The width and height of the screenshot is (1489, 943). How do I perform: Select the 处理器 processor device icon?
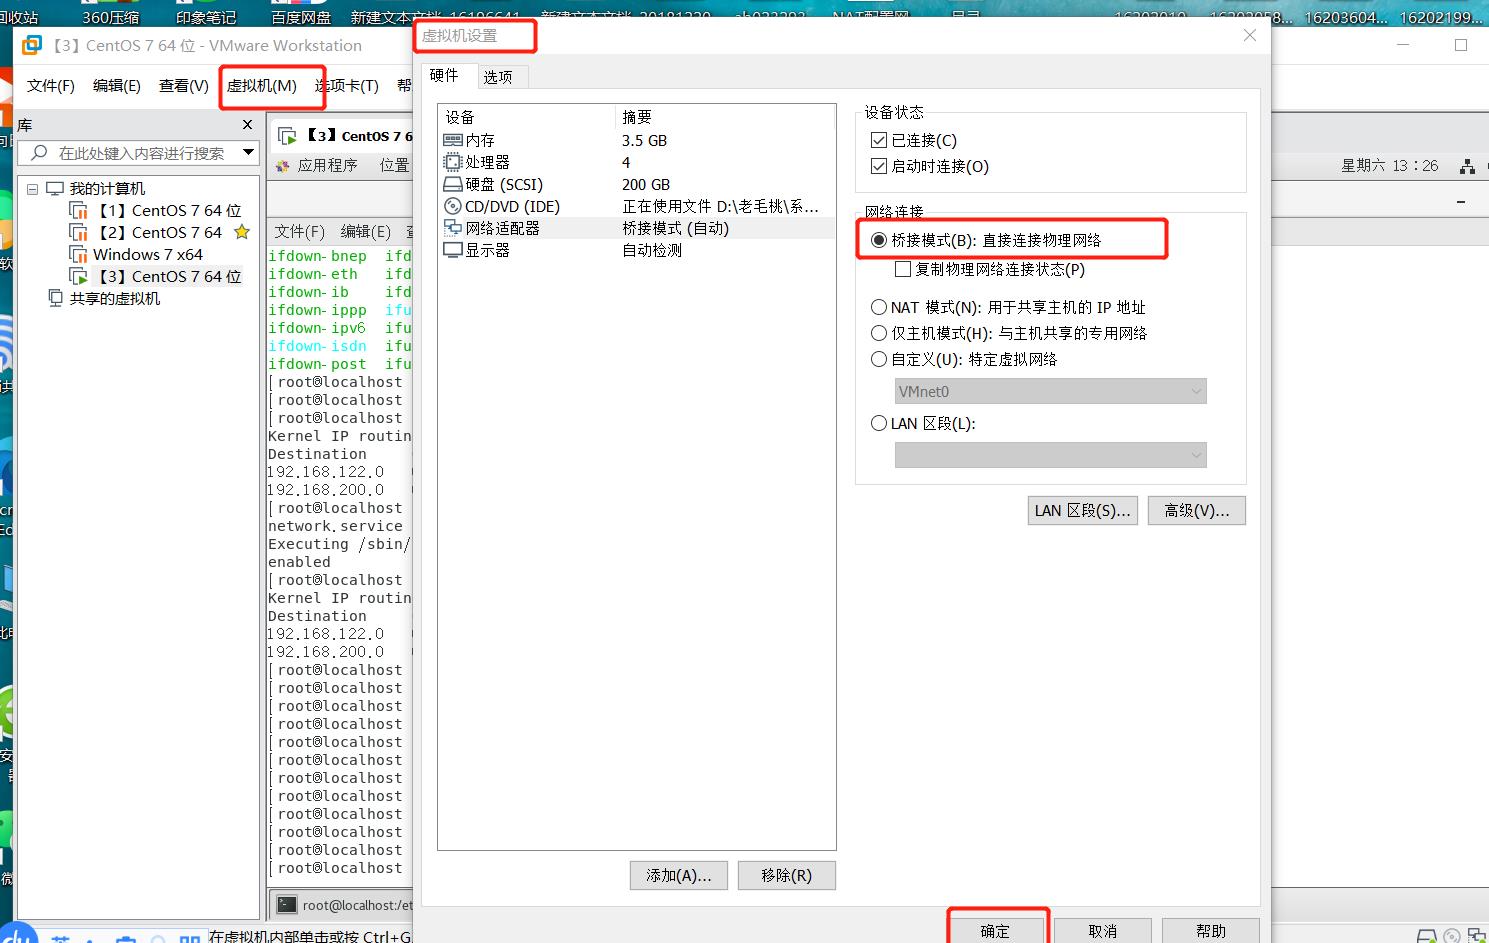tap(452, 162)
